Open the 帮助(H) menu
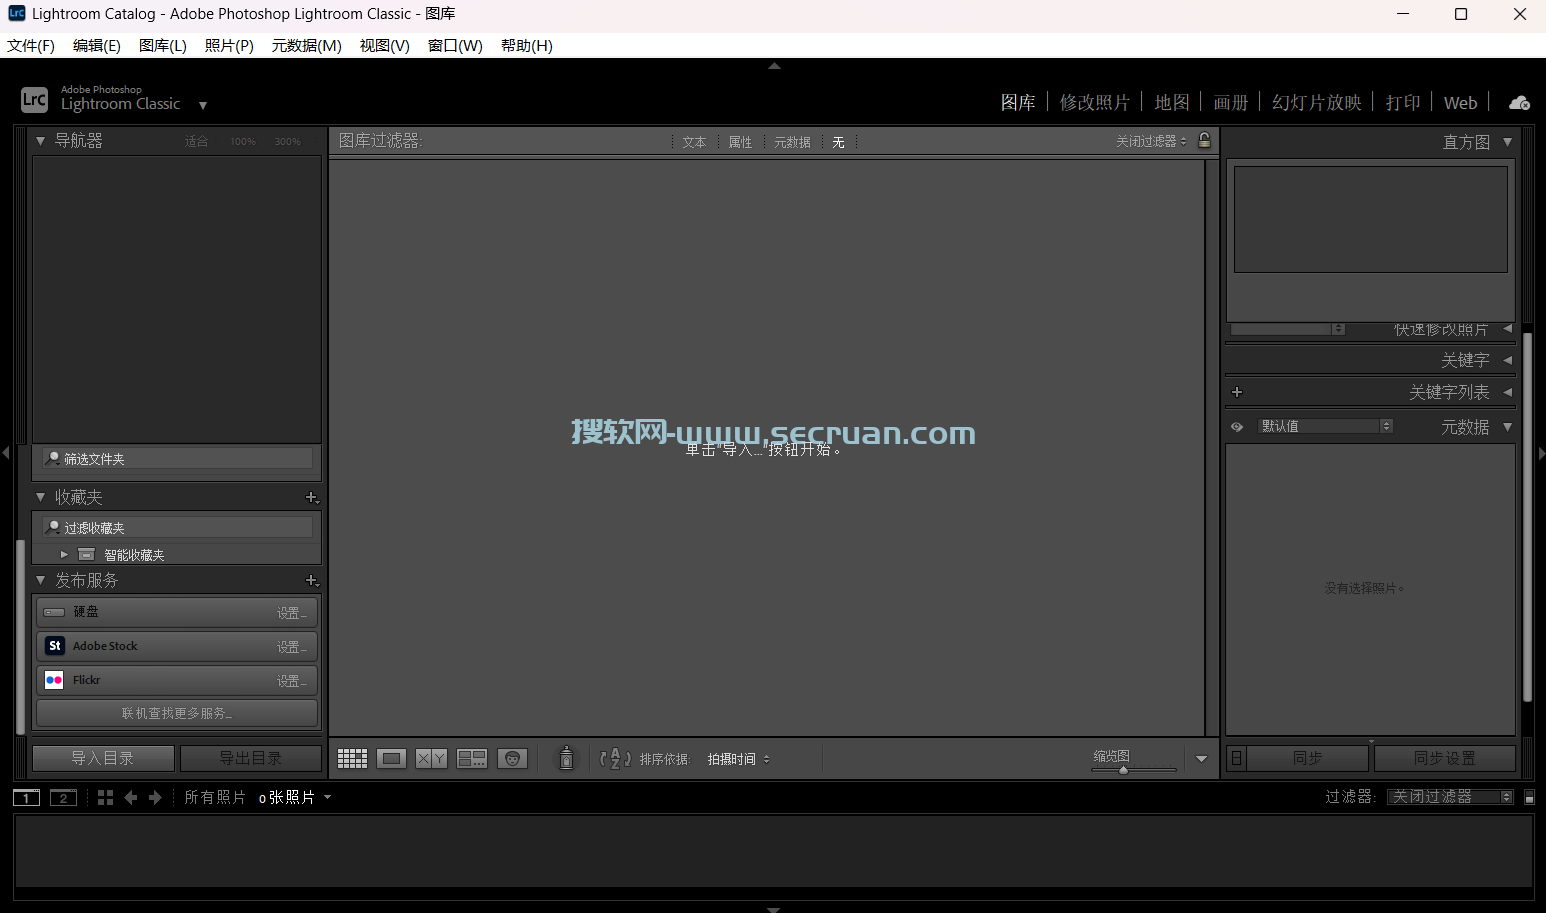This screenshot has width=1546, height=913. click(x=527, y=46)
